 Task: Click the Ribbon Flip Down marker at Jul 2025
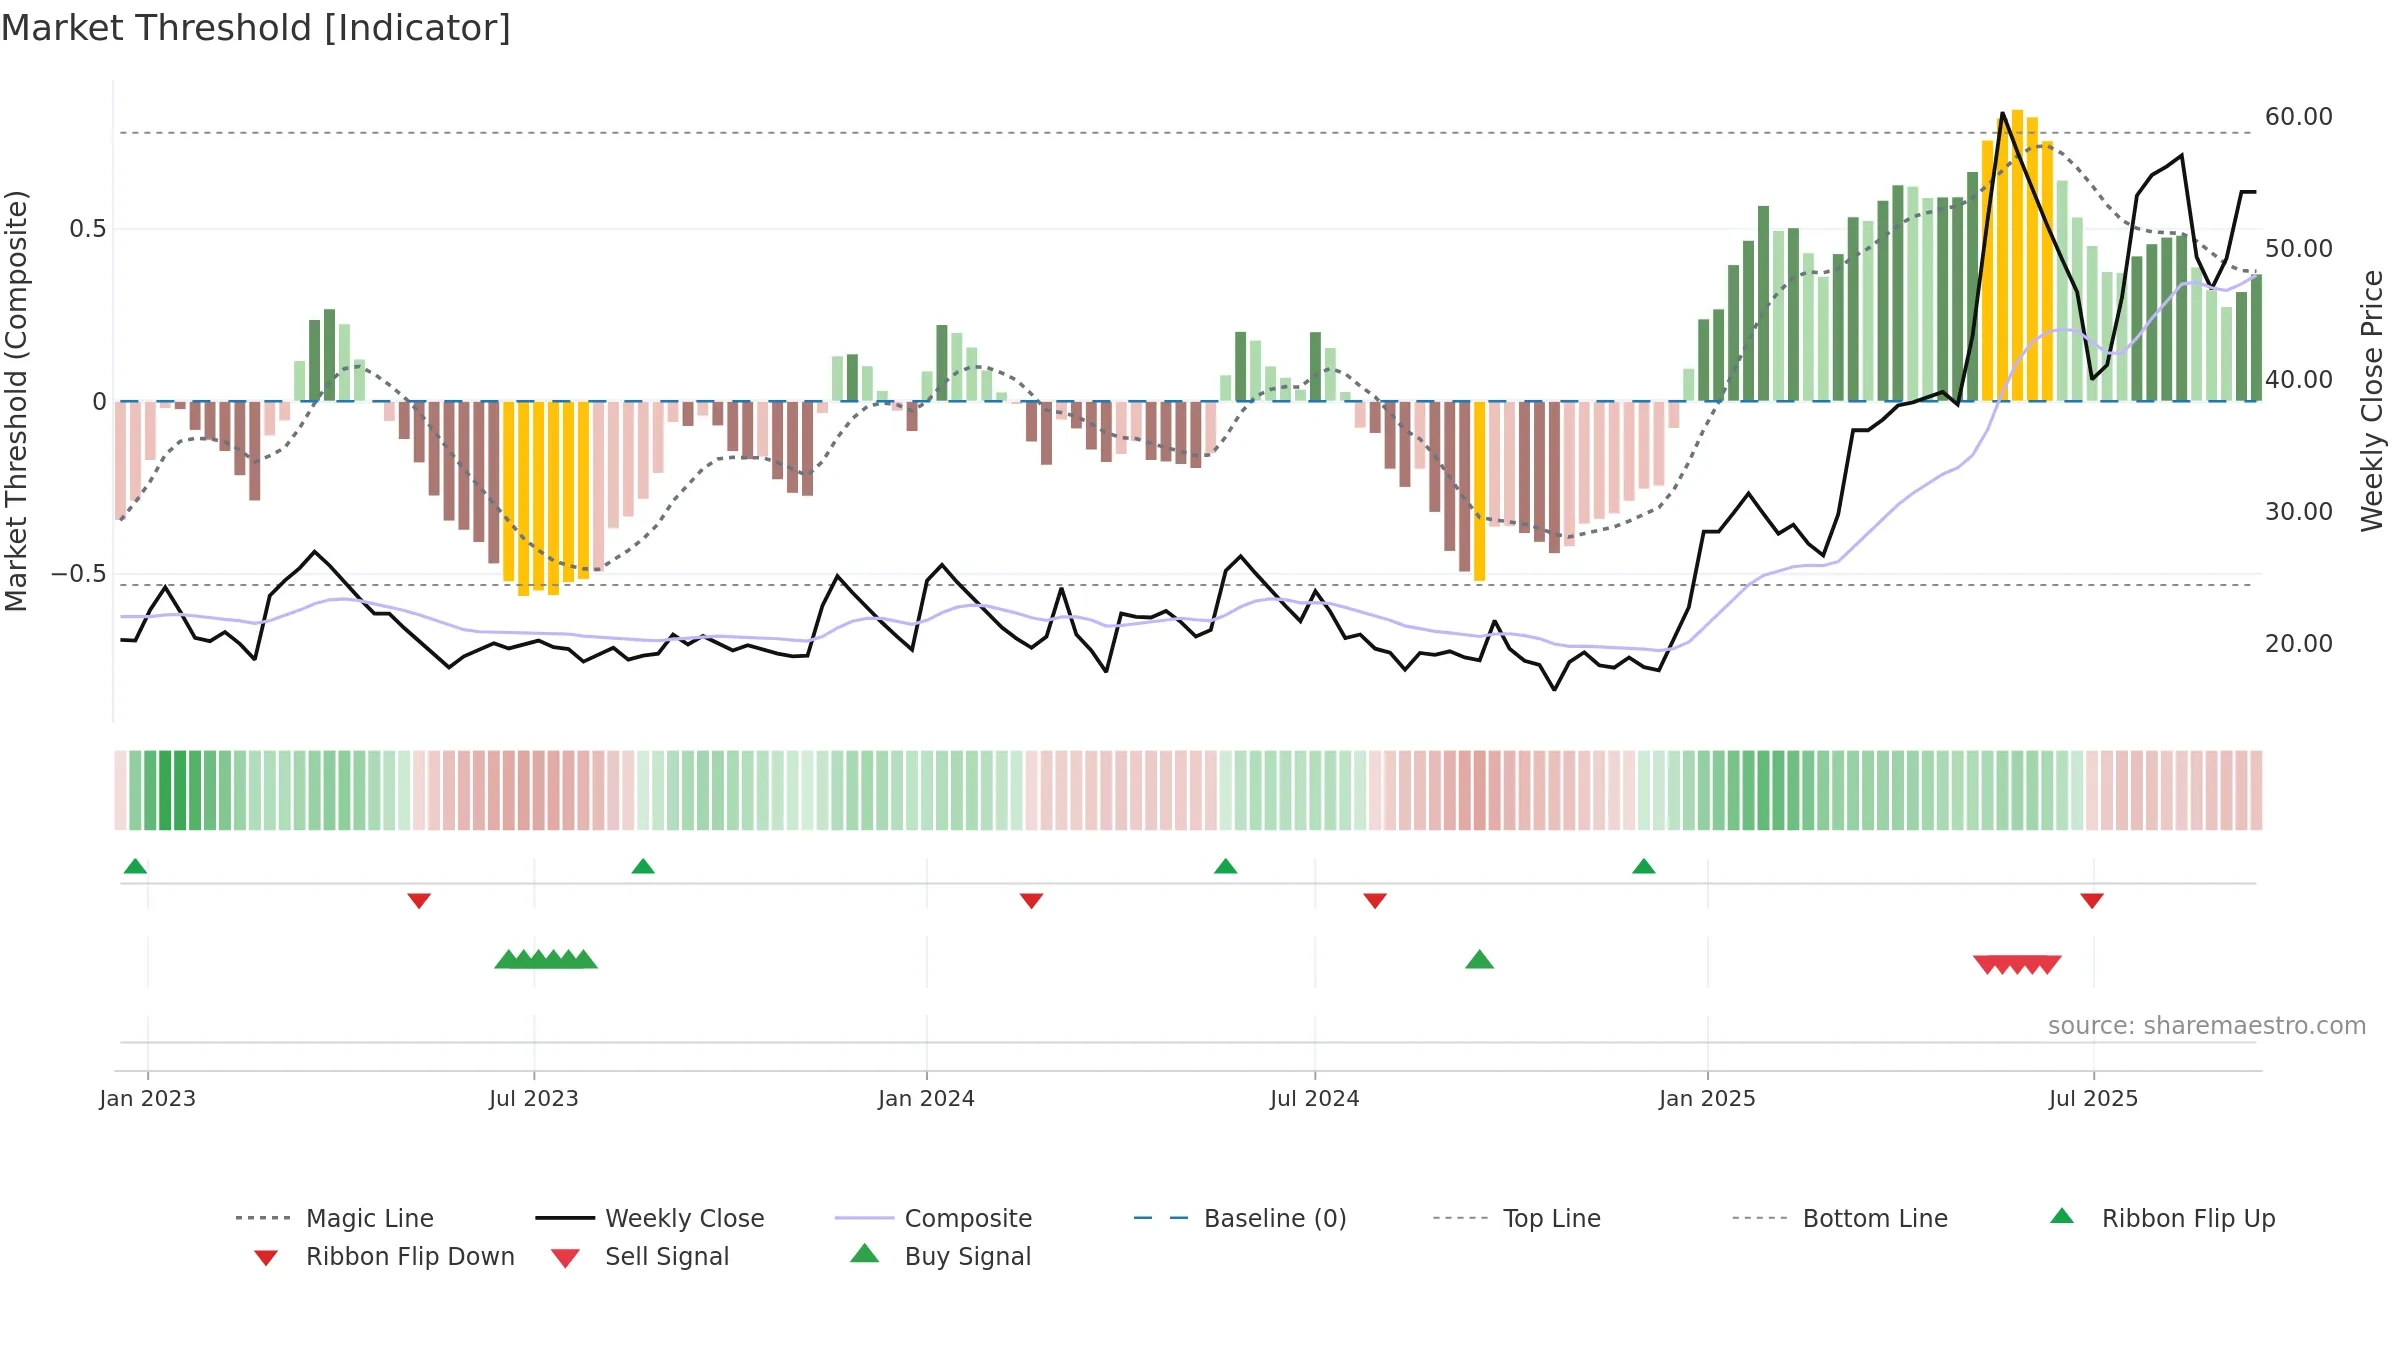2092,901
